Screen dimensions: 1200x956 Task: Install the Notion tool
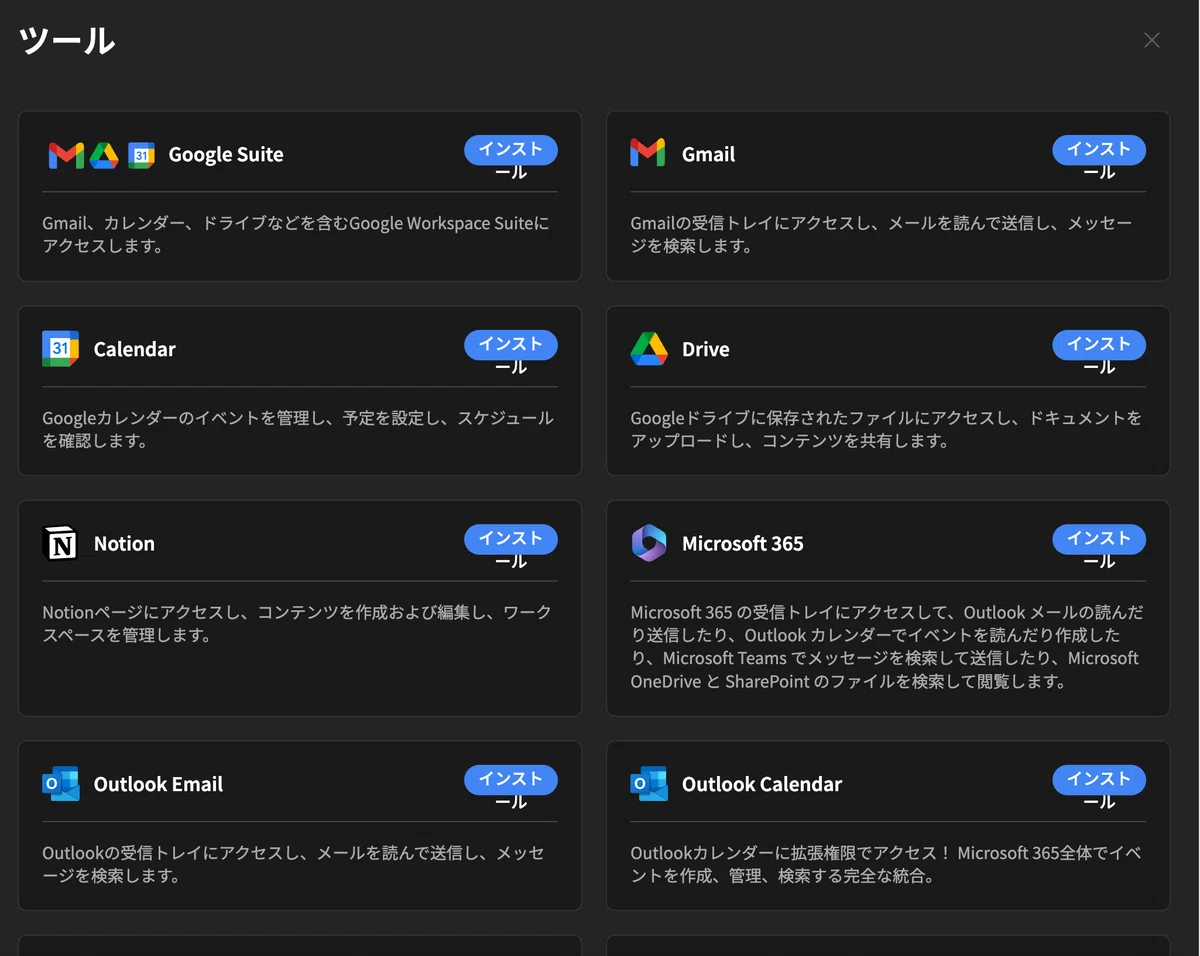tap(511, 540)
